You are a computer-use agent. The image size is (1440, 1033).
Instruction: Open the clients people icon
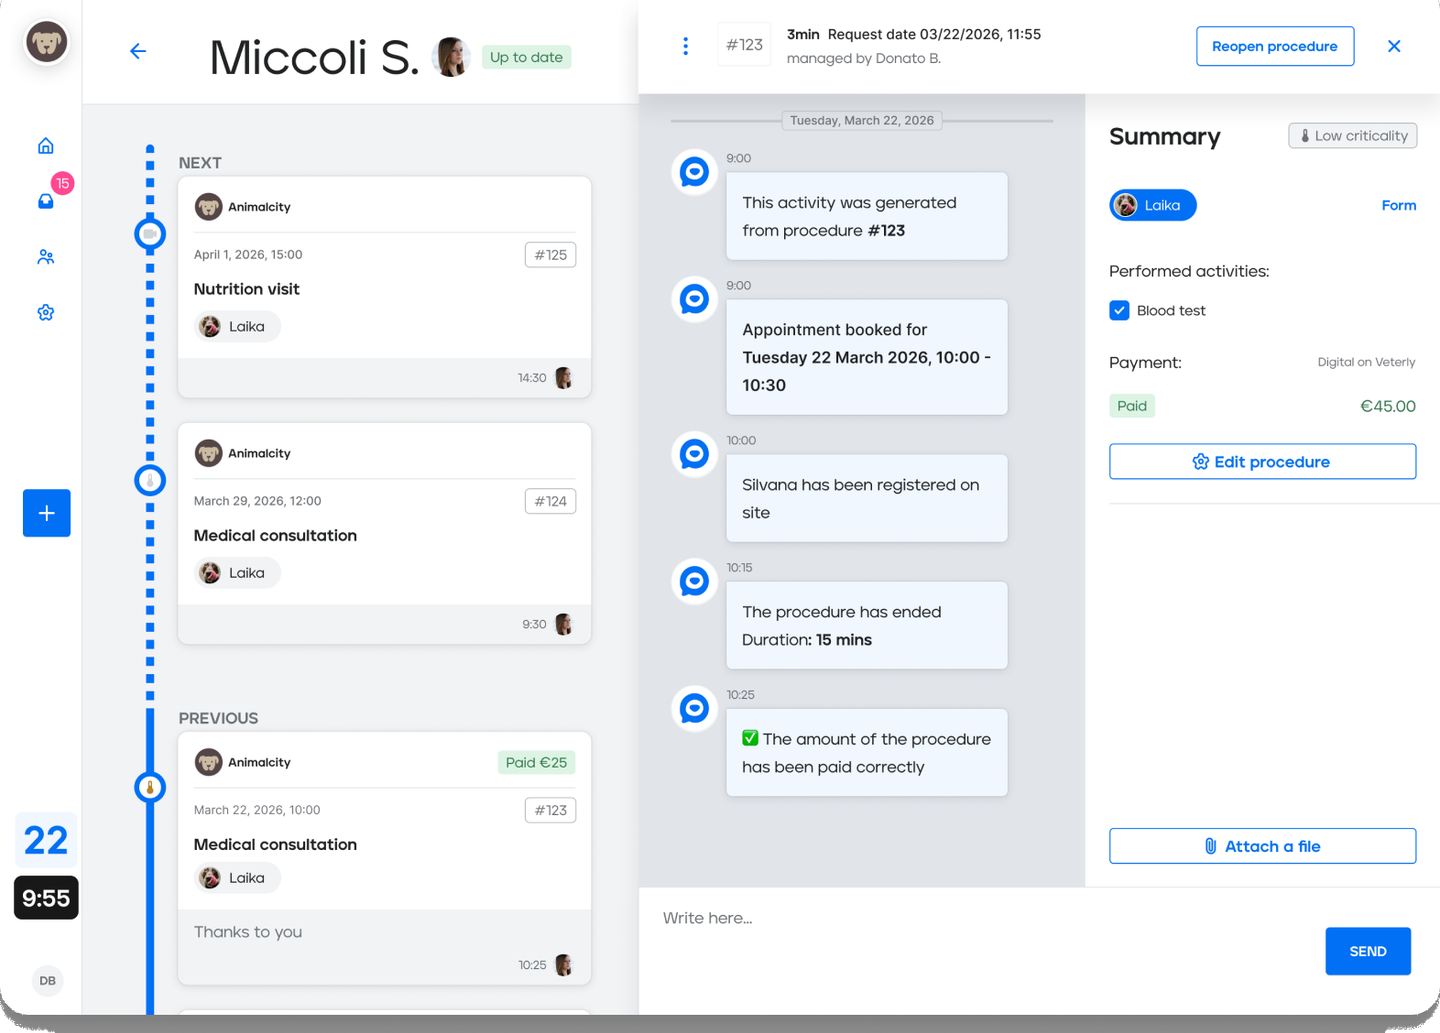[x=46, y=257]
